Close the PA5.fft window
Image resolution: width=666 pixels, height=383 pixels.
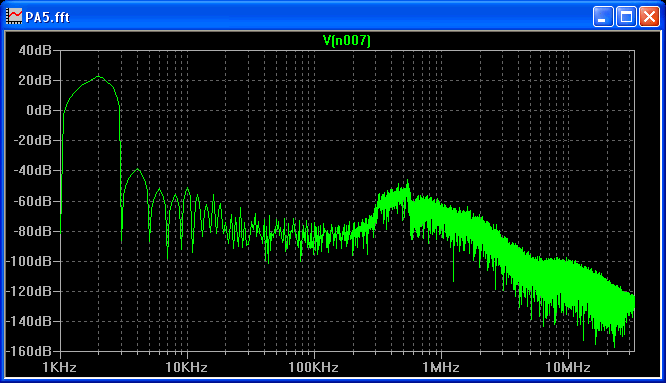pyautogui.click(x=649, y=17)
